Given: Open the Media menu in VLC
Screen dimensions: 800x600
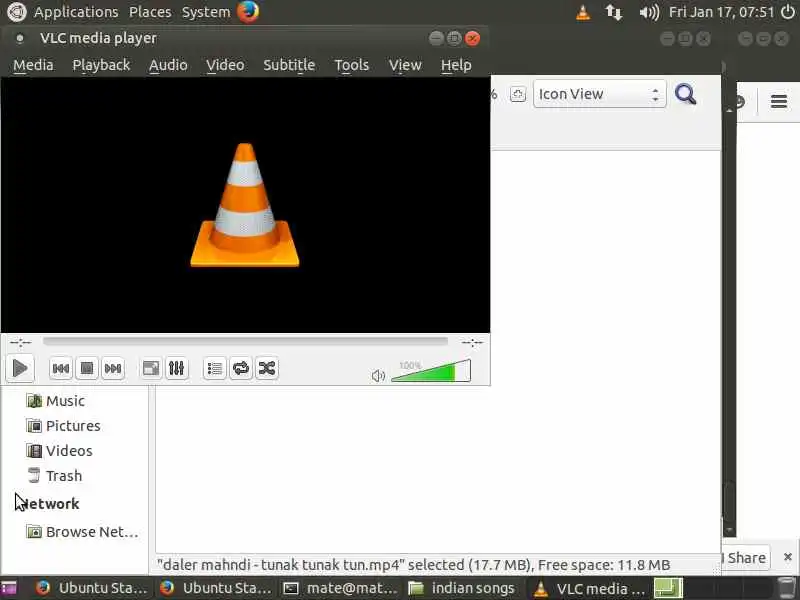Looking at the screenshot, I should coord(33,65).
